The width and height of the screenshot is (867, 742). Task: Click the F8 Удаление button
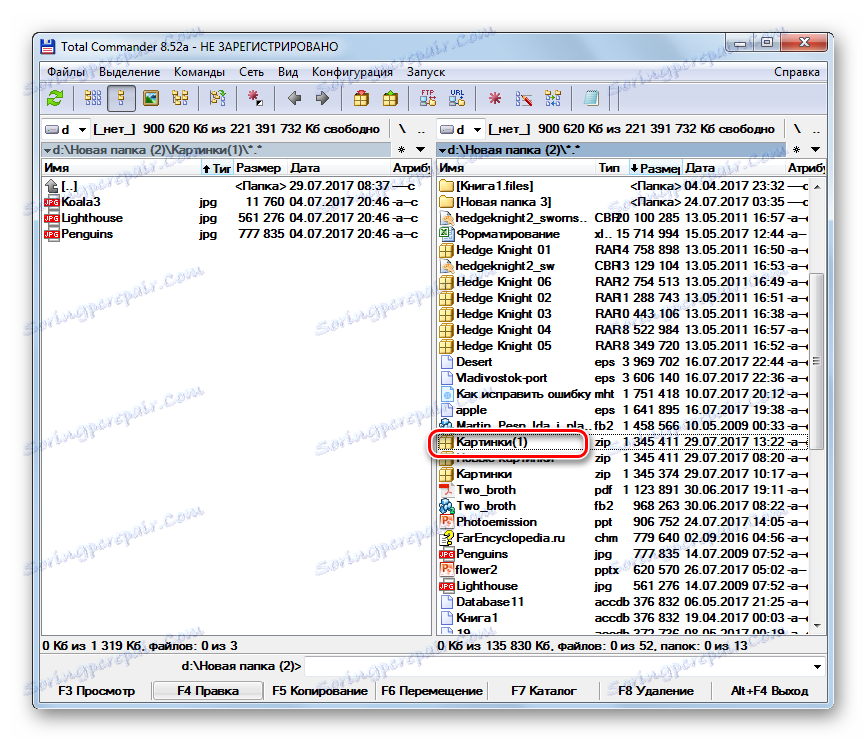656,691
